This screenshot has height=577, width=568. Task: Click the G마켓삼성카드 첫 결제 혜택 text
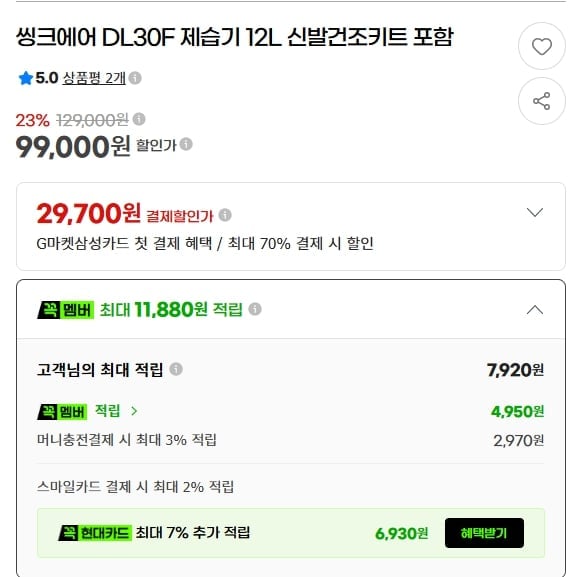(x=124, y=244)
